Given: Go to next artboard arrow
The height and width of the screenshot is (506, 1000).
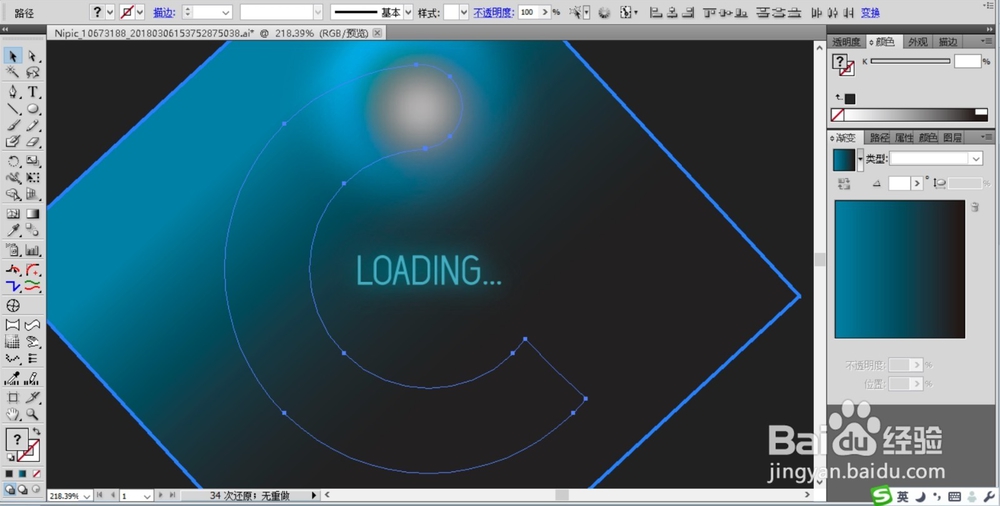Looking at the screenshot, I should [x=161, y=495].
